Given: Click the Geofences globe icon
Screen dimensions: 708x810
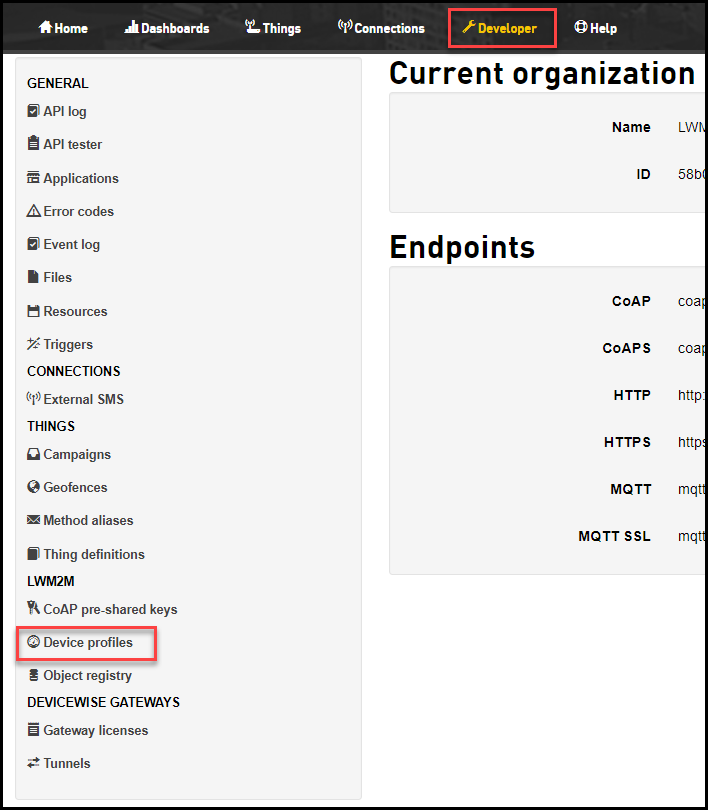Looking at the screenshot, I should tap(34, 487).
